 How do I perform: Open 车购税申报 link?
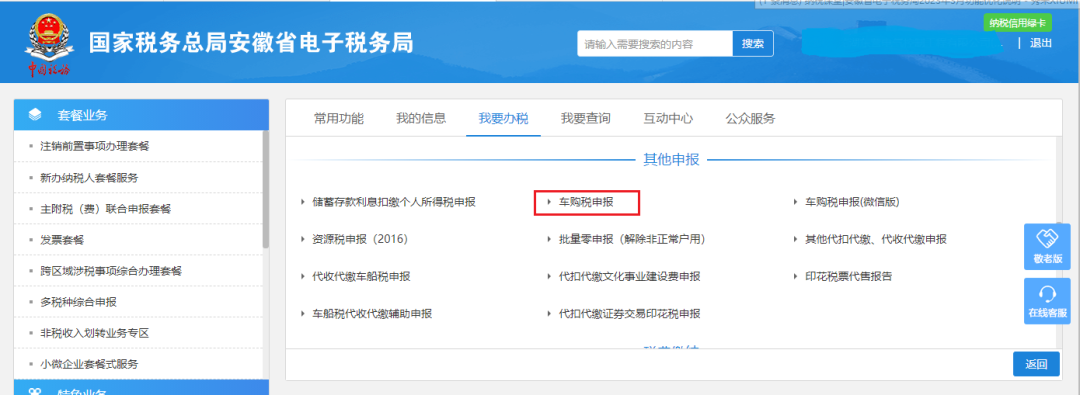586,202
